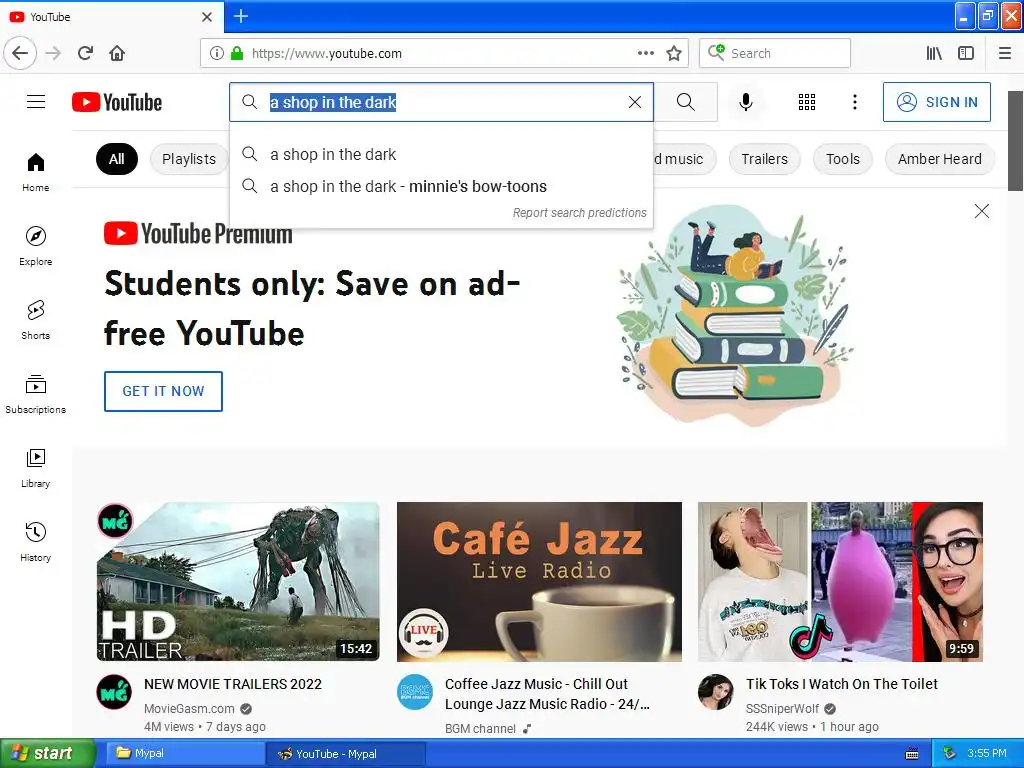
Task: Click the MovieGasm channel avatar
Action: click(114, 692)
